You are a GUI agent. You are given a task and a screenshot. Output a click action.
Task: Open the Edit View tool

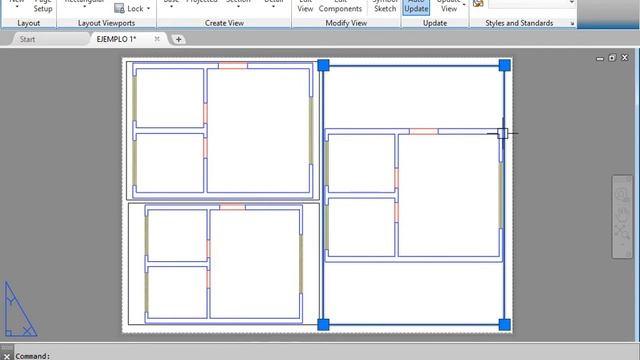click(305, 6)
